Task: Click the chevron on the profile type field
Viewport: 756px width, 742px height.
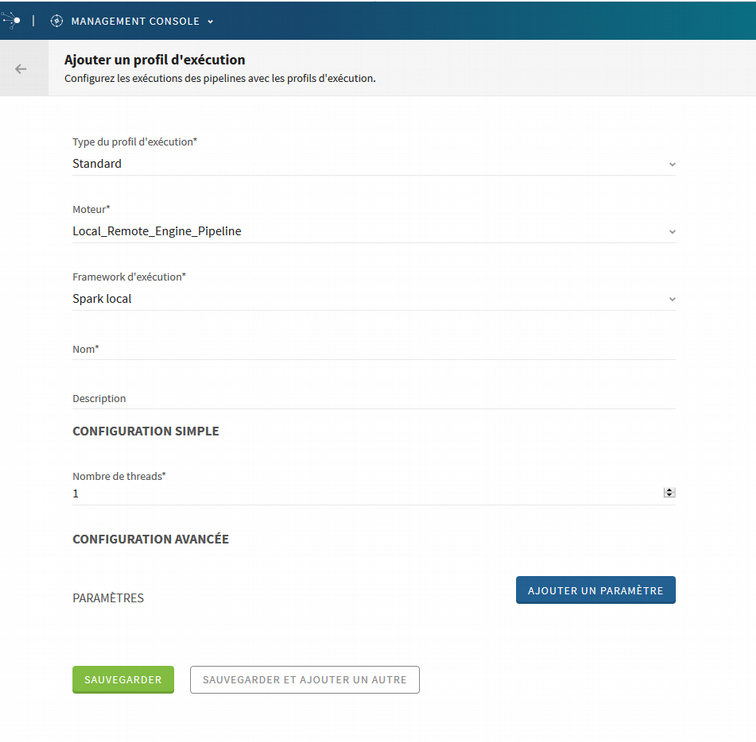Action: [x=672, y=164]
